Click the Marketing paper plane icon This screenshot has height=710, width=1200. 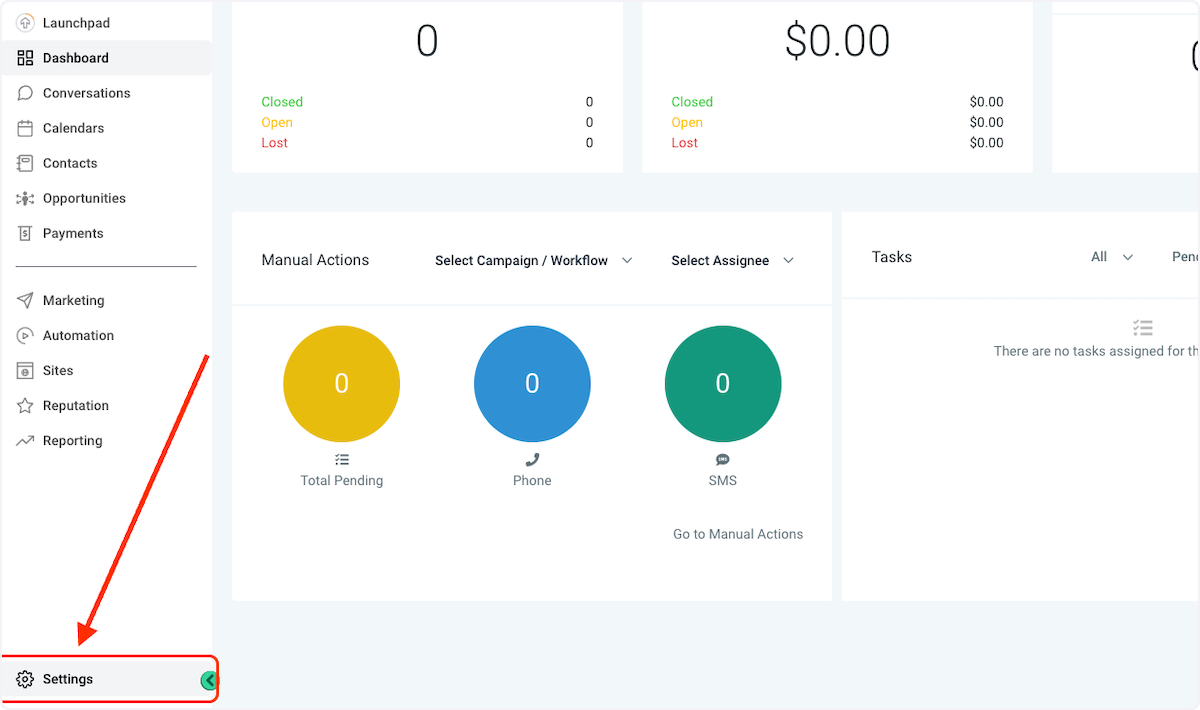click(25, 300)
